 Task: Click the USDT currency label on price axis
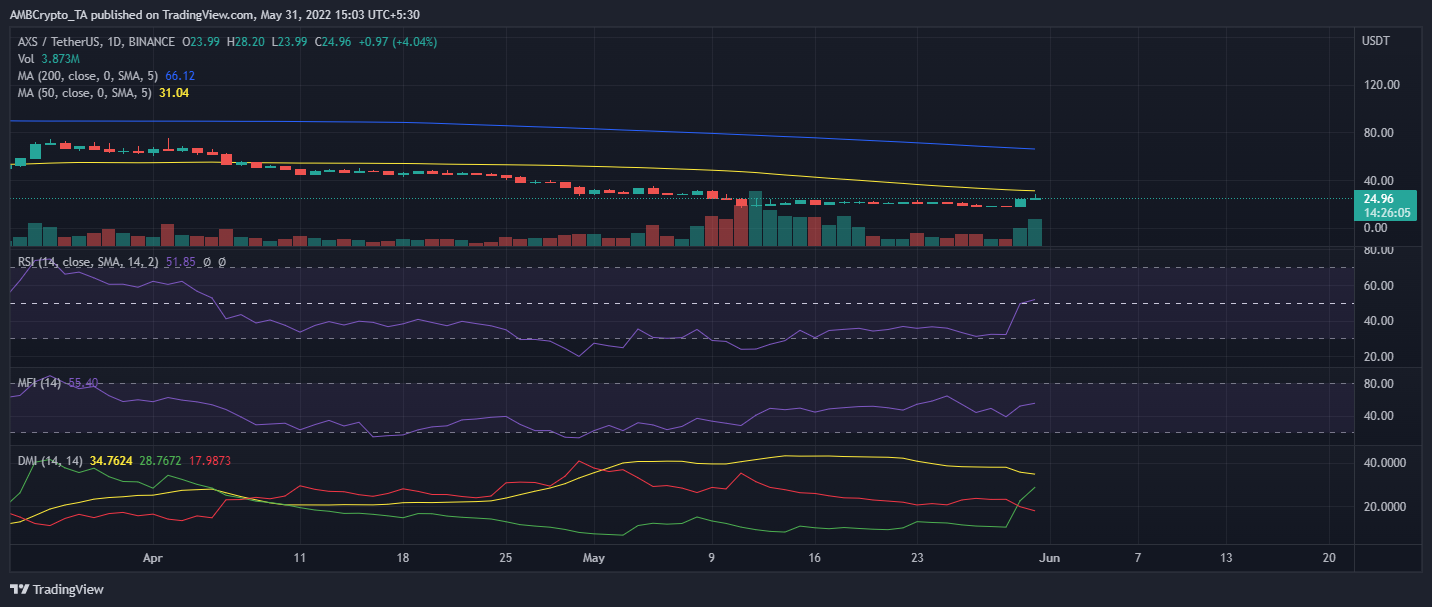(1376, 40)
